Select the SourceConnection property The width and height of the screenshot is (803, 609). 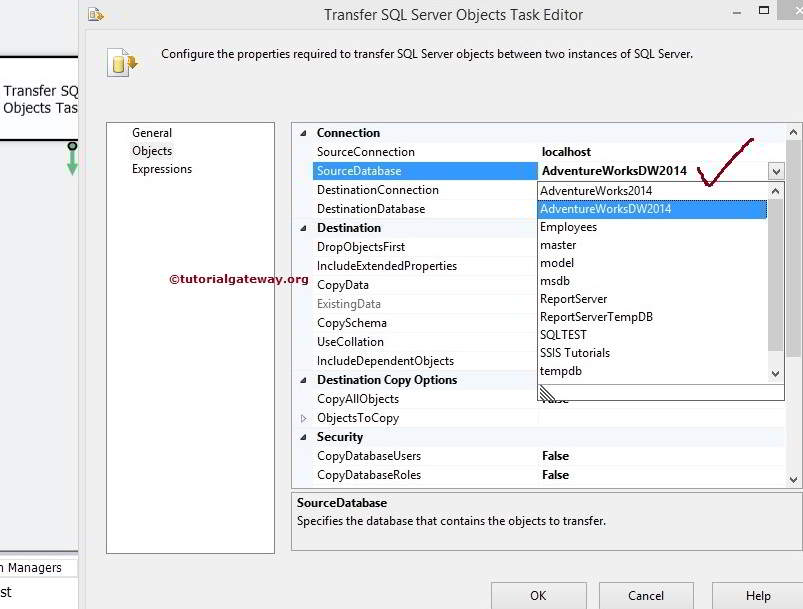pos(425,152)
